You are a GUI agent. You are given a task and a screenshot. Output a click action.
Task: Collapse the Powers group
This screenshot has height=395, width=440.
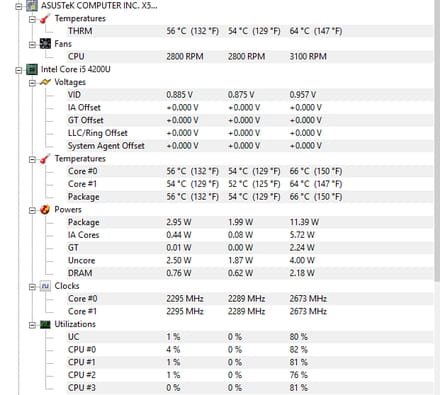(32, 210)
